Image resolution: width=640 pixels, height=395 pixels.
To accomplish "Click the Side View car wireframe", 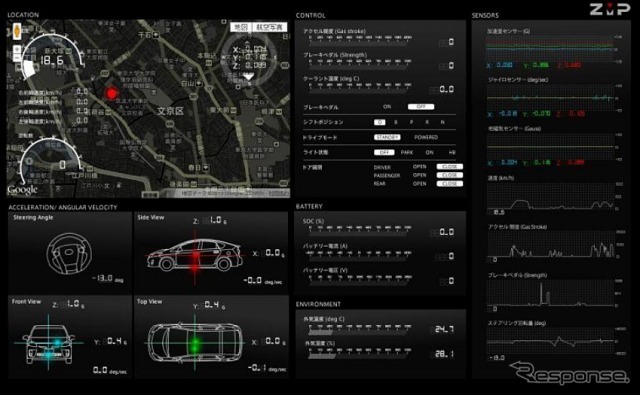I will 195,255.
